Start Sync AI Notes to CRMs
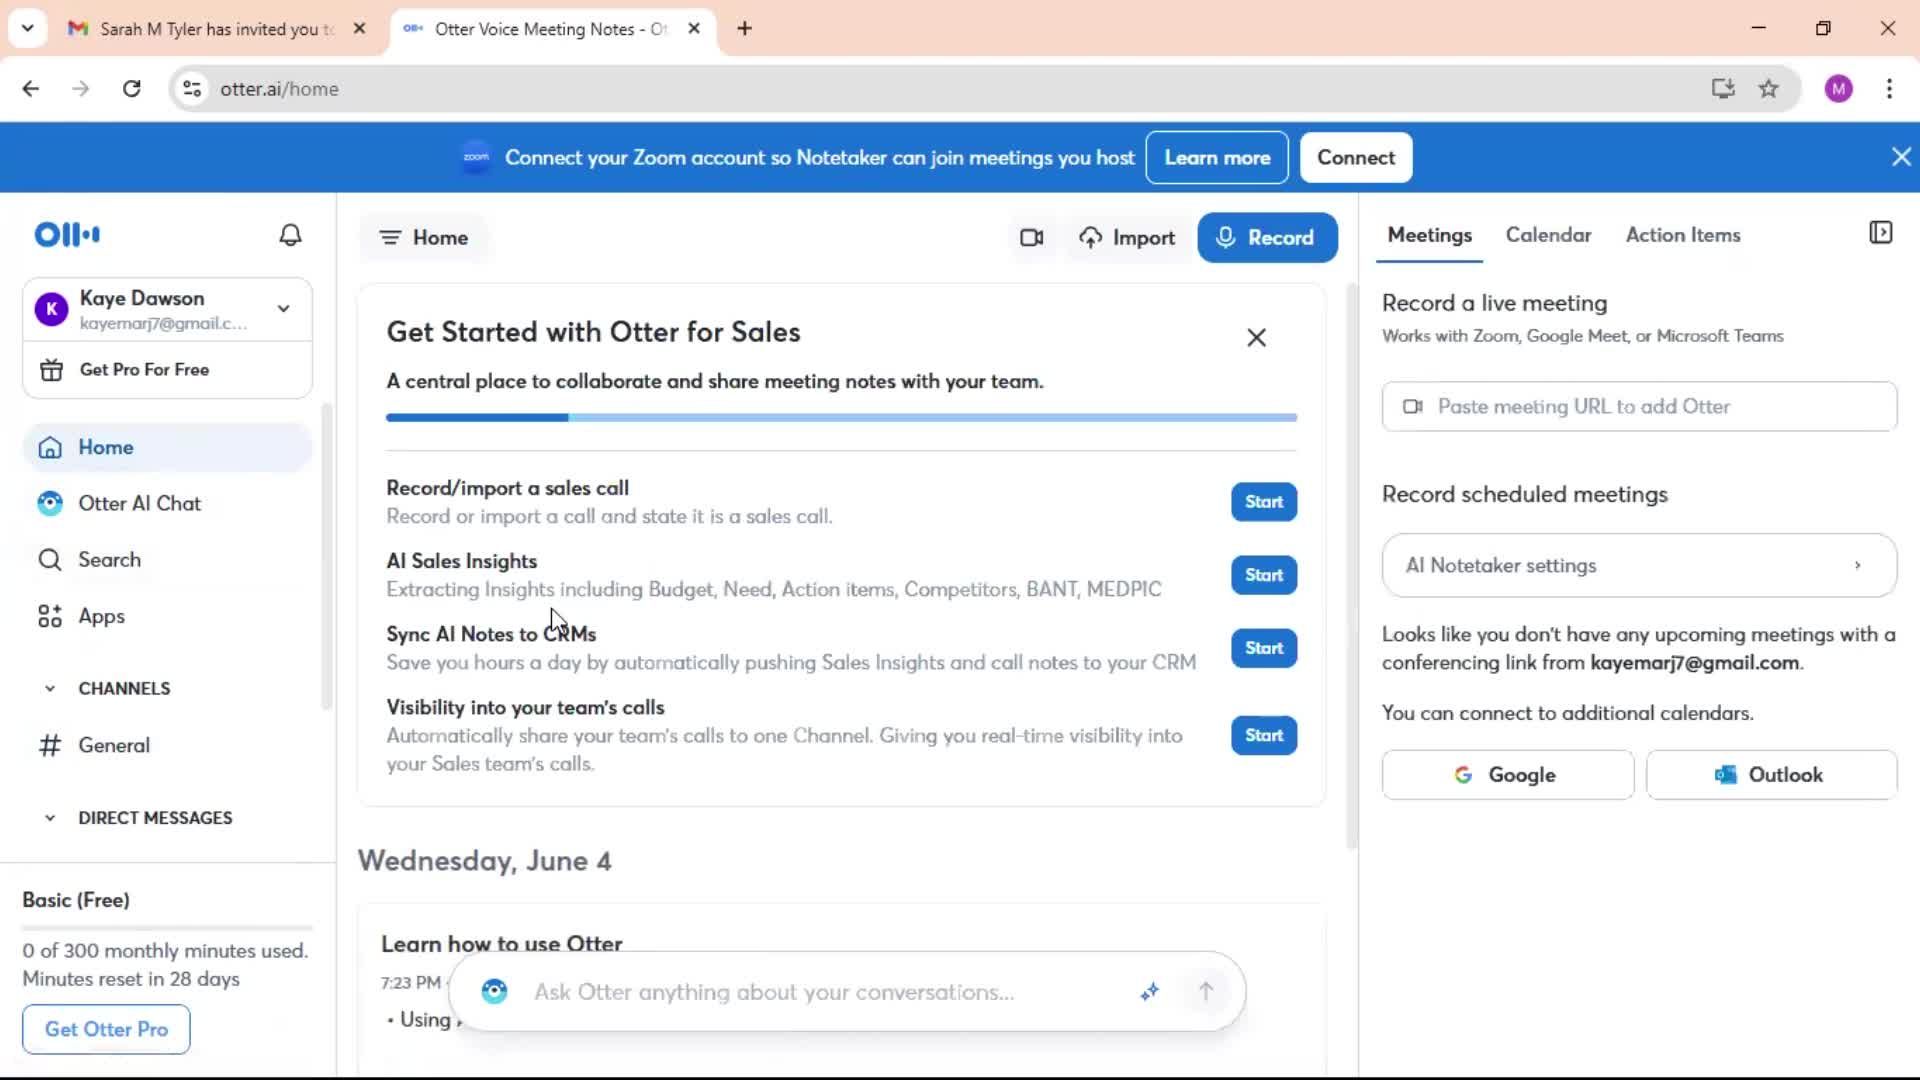Screen dimensions: 1920x1080 [1264, 648]
